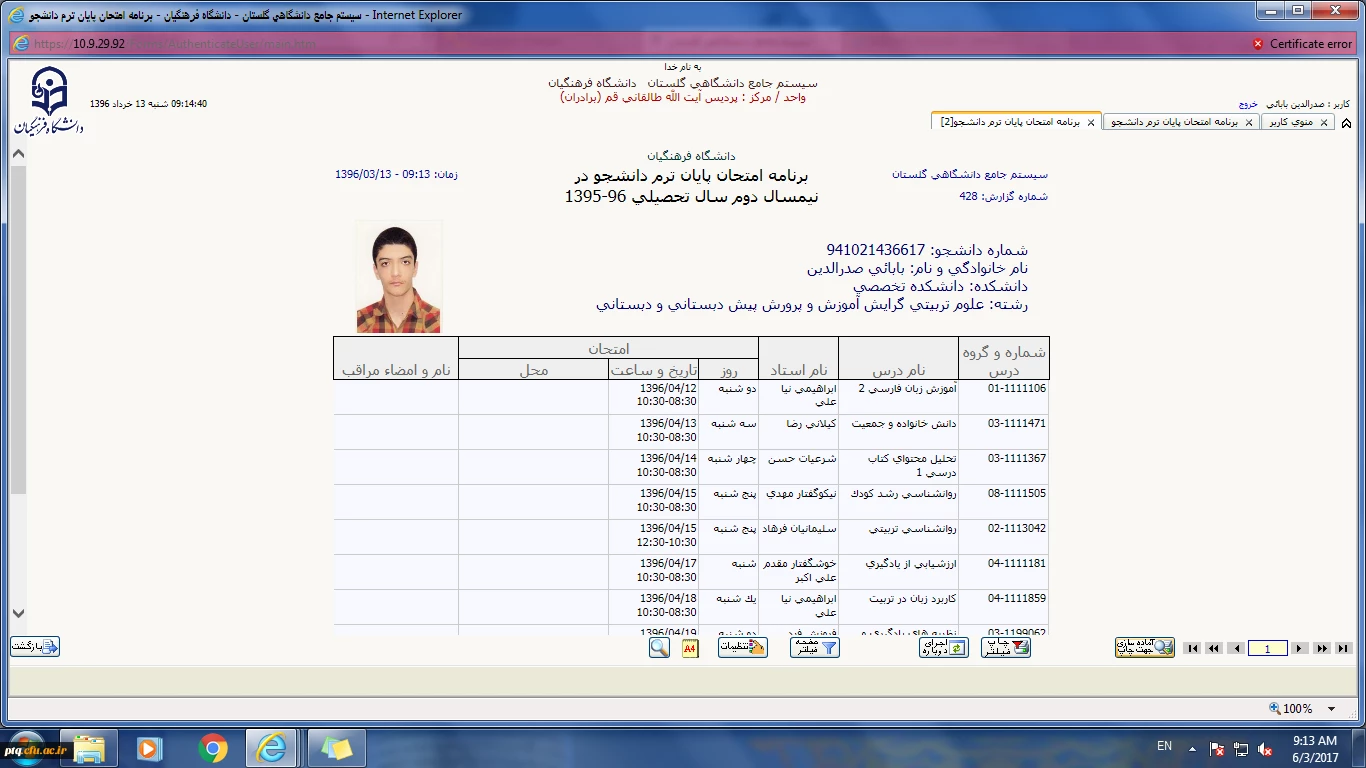Open Google Chrome from the taskbar
Image resolution: width=1366 pixels, height=768 pixels.
click(x=212, y=748)
